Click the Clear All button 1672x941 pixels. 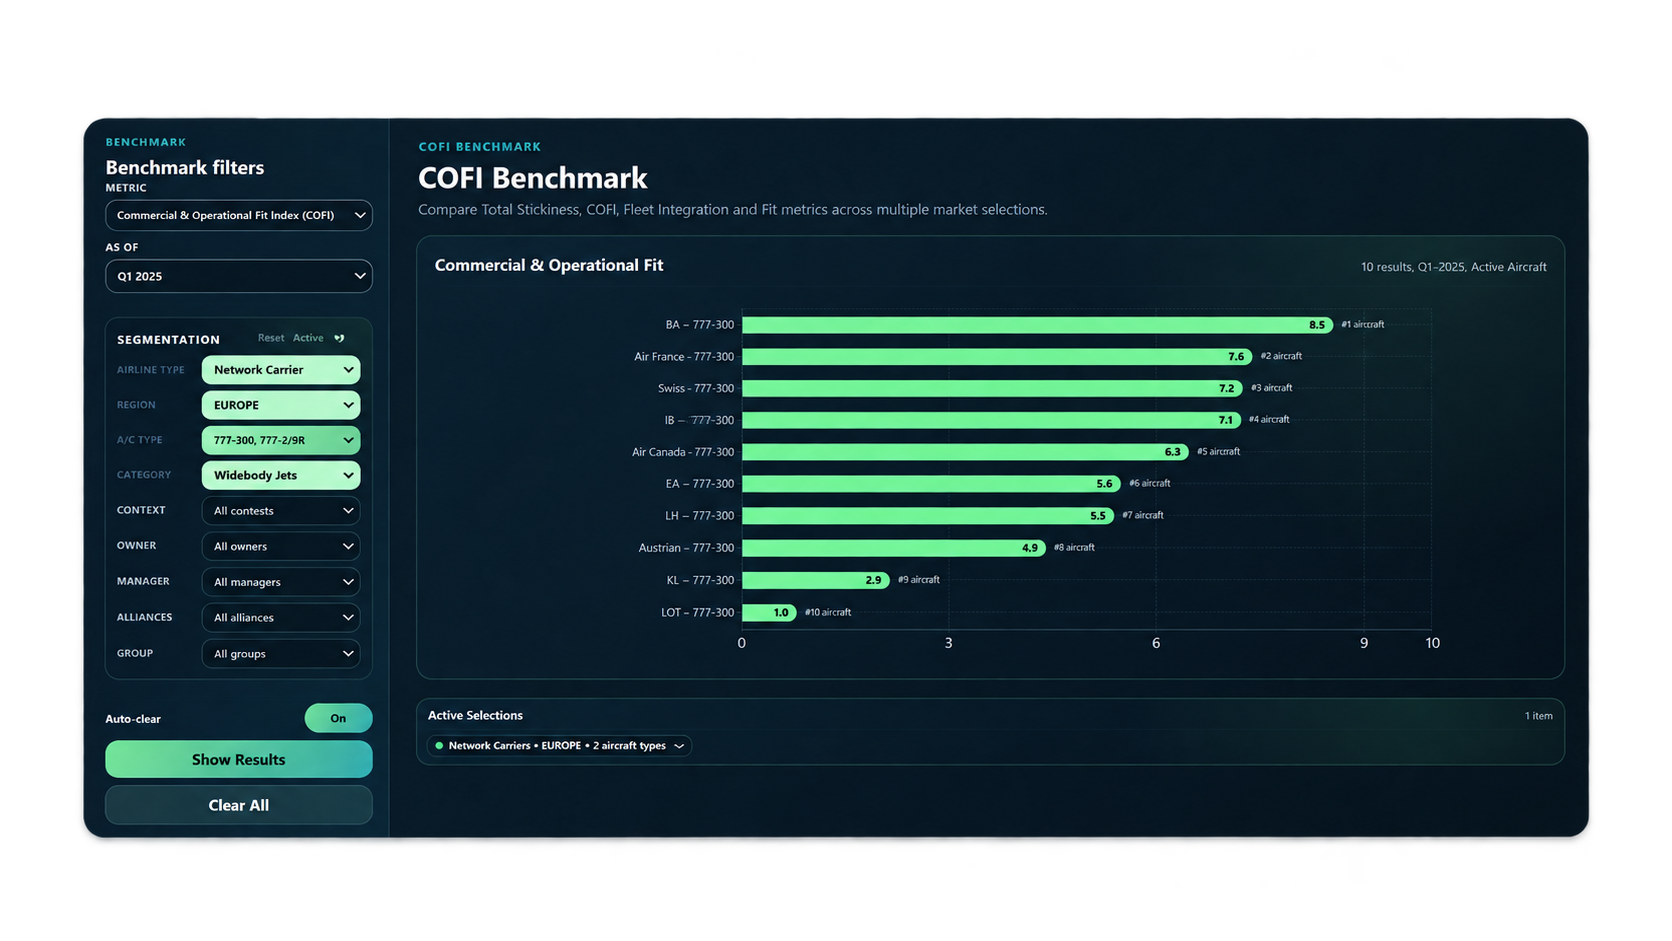[239, 805]
